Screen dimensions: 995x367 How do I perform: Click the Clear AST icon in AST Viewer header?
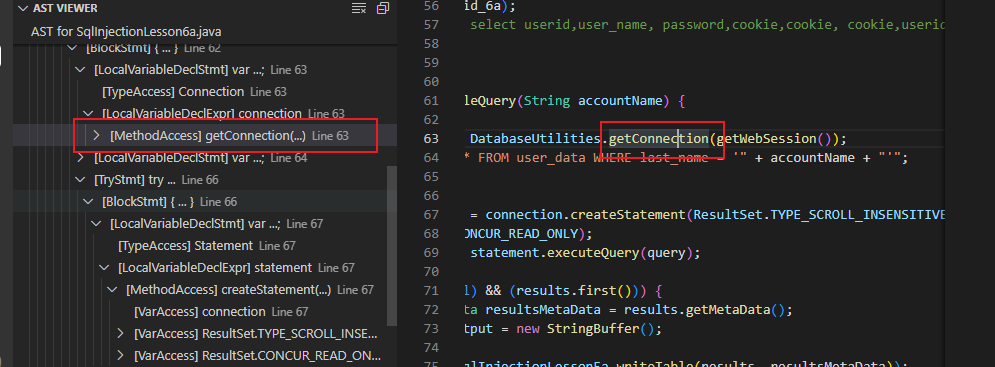point(359,9)
